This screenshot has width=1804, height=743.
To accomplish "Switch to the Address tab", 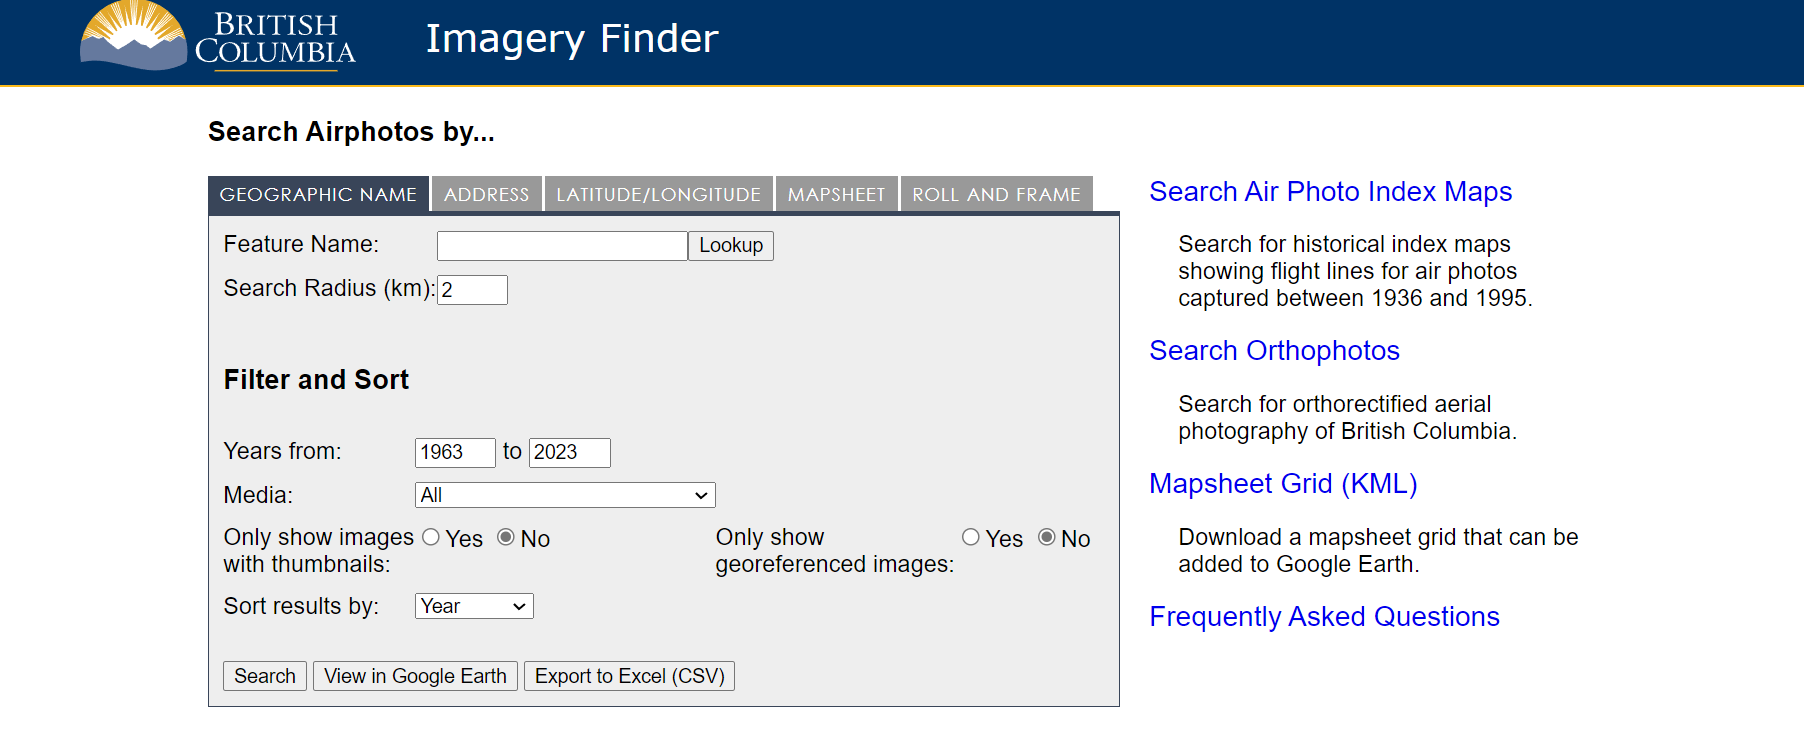I will pyautogui.click(x=486, y=194).
